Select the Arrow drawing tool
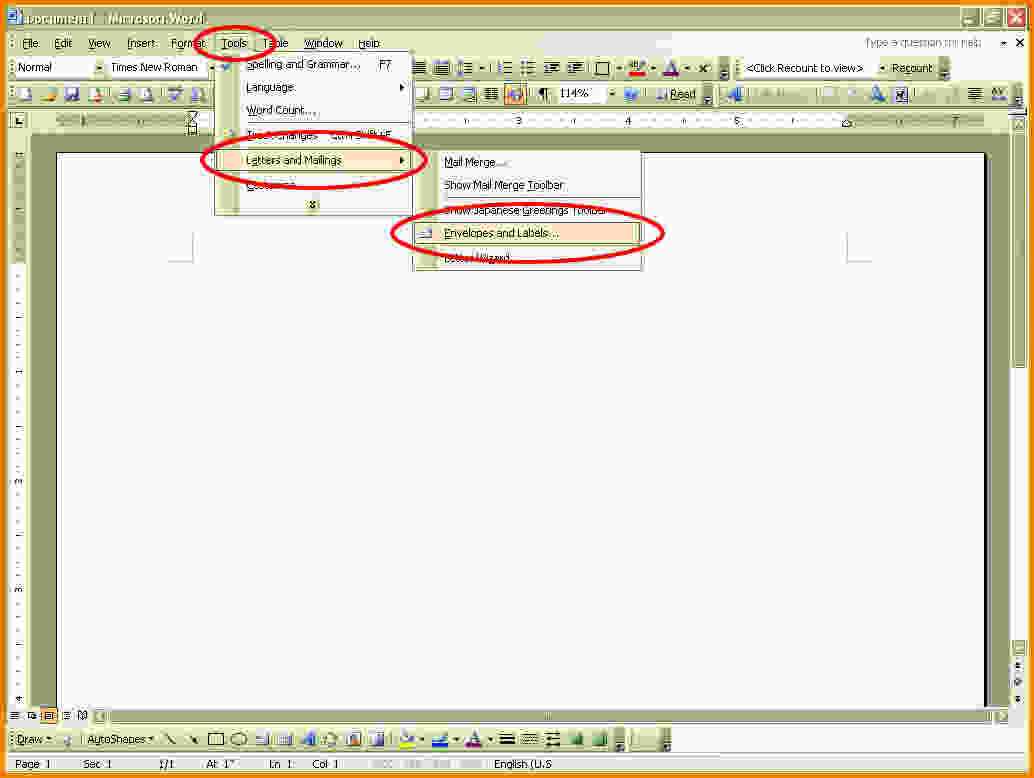Screen dimensions: 1034x778 192,739
